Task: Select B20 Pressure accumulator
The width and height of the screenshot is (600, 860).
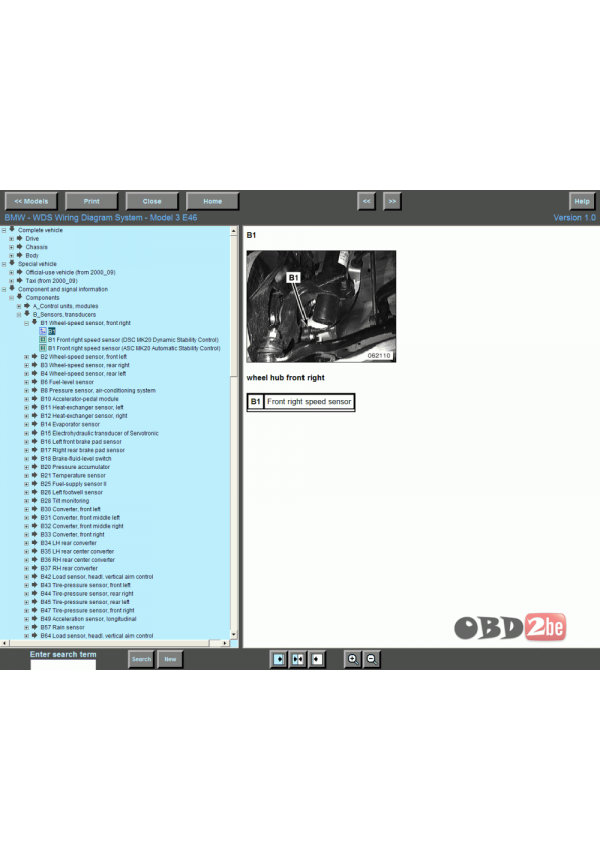Action: tap(75, 467)
